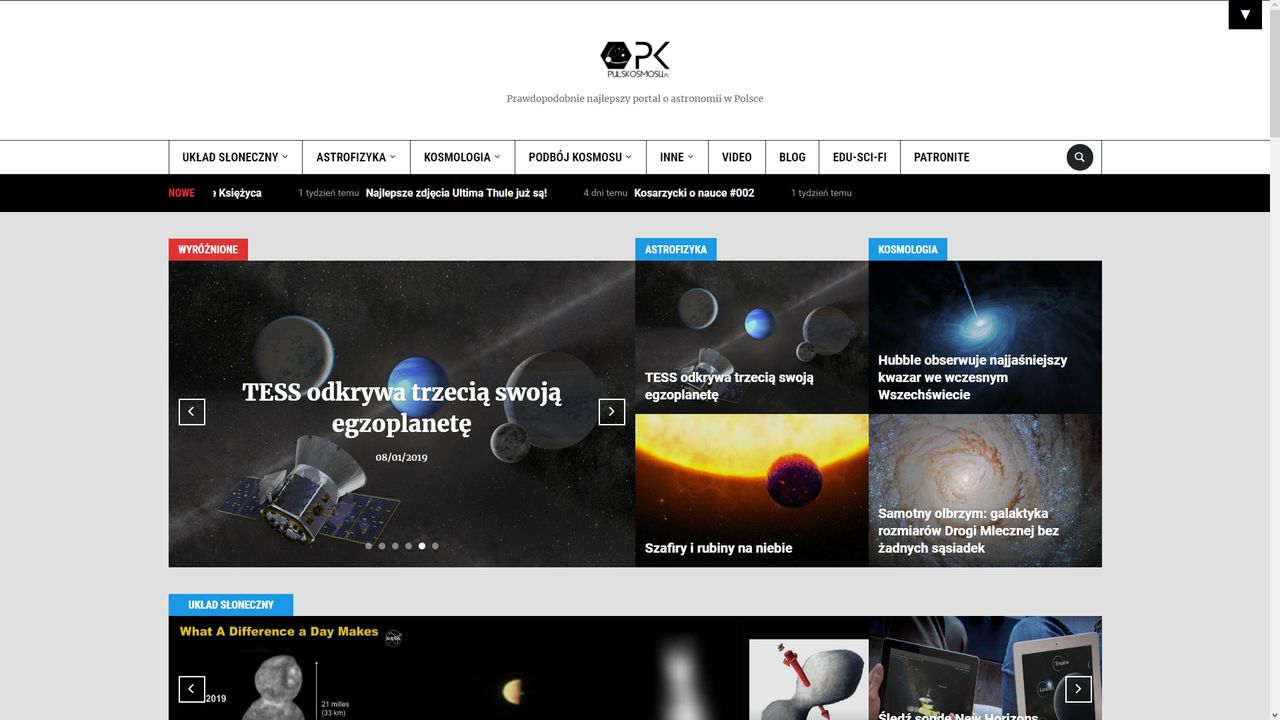This screenshot has width=1280, height=720.
Task: Click the black triangle button at top right
Action: pyautogui.click(x=1245, y=15)
